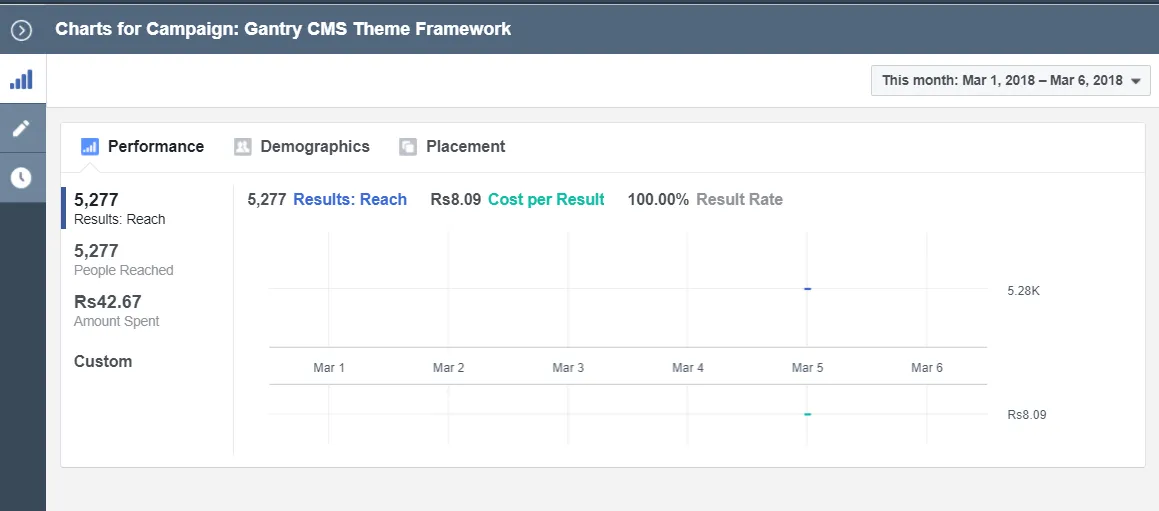Click the Mar 2 axis label

[449, 368]
